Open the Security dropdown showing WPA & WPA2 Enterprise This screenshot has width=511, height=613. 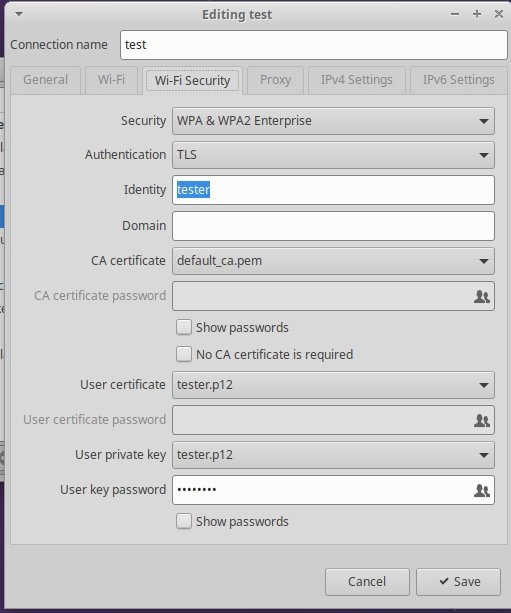click(333, 121)
